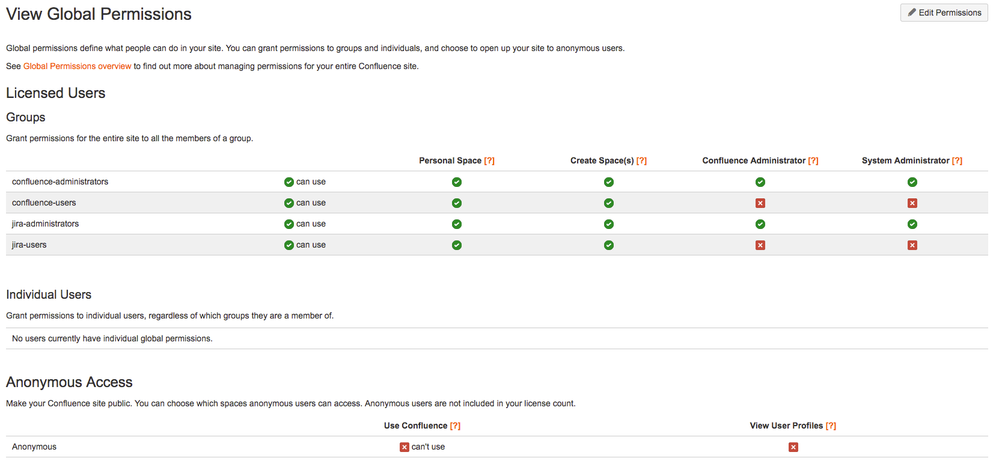Click jira-users System Administrator red X icon
999x470 pixels.
[x=912, y=245]
